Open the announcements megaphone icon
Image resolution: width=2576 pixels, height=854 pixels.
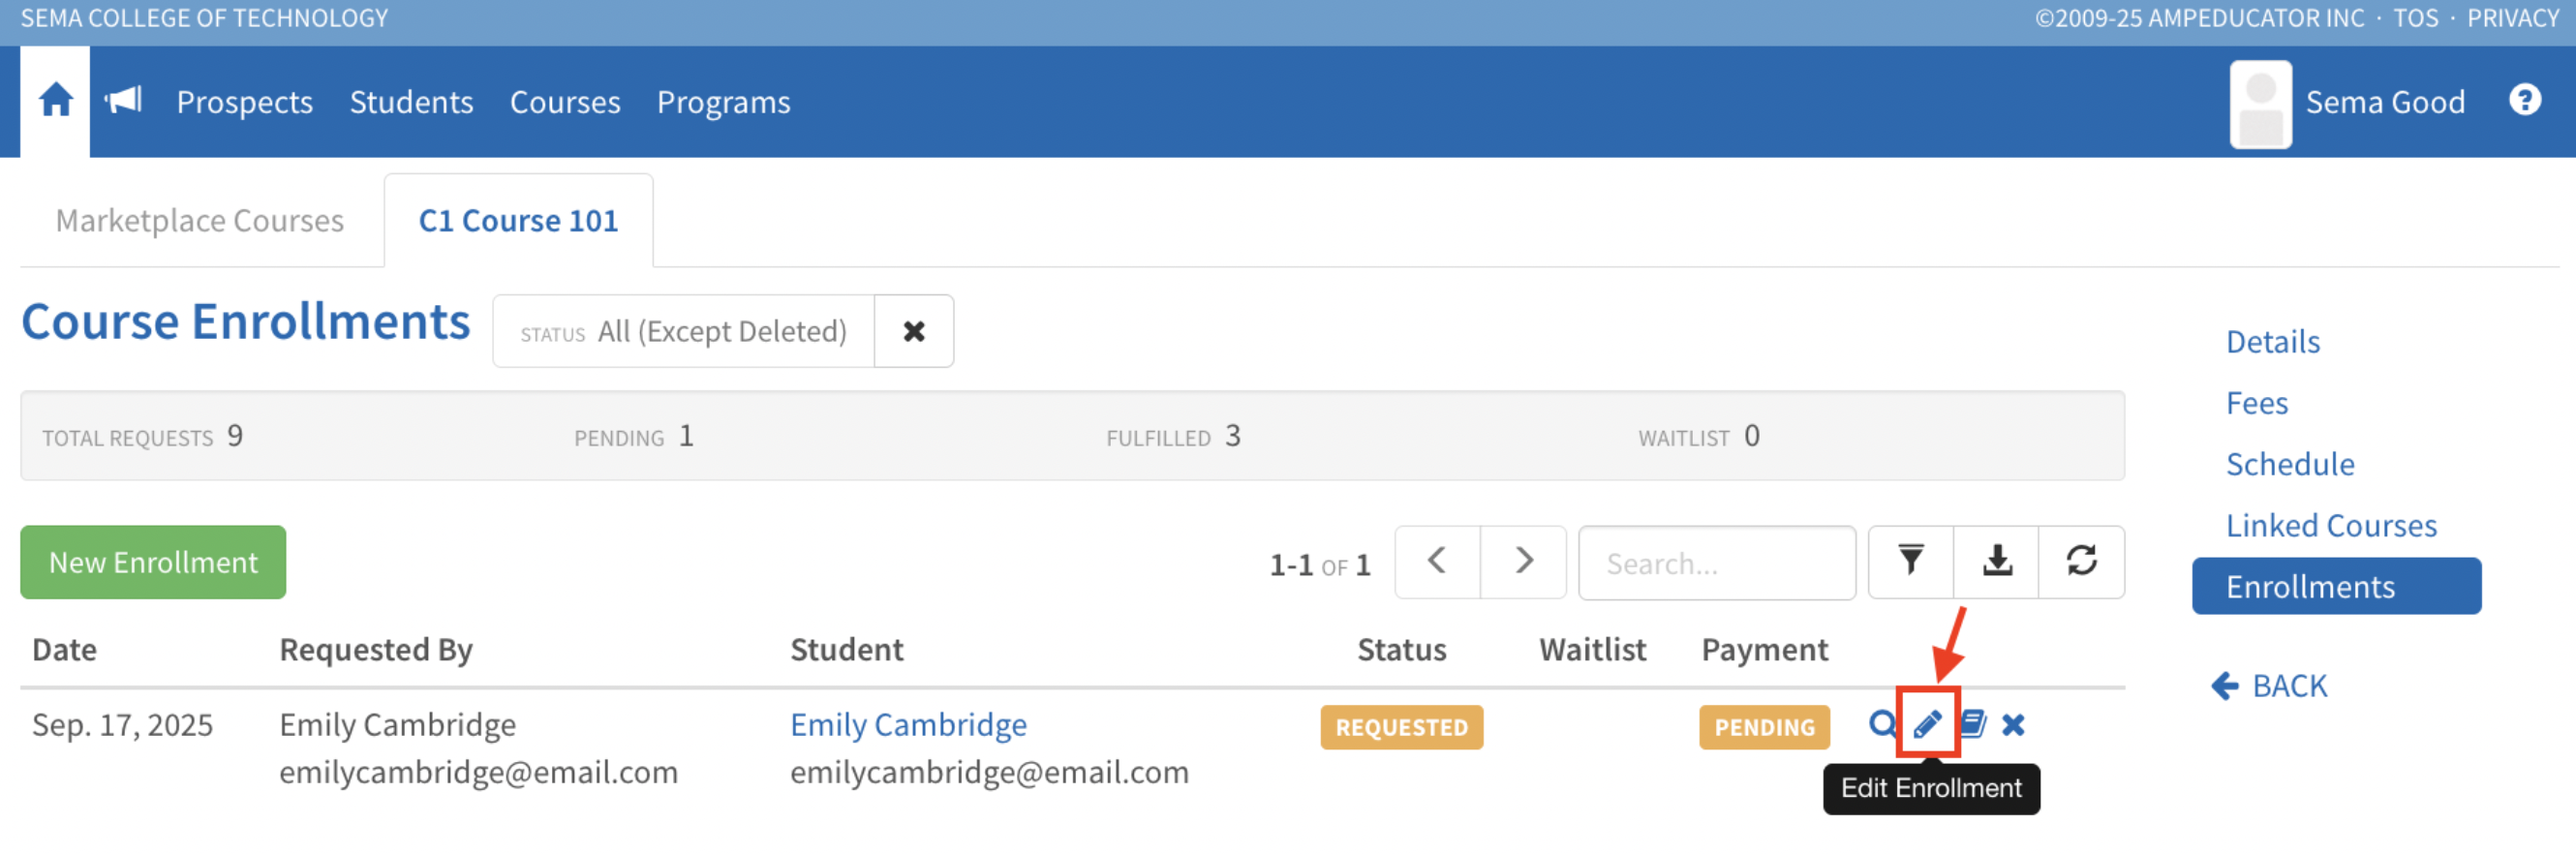point(124,100)
